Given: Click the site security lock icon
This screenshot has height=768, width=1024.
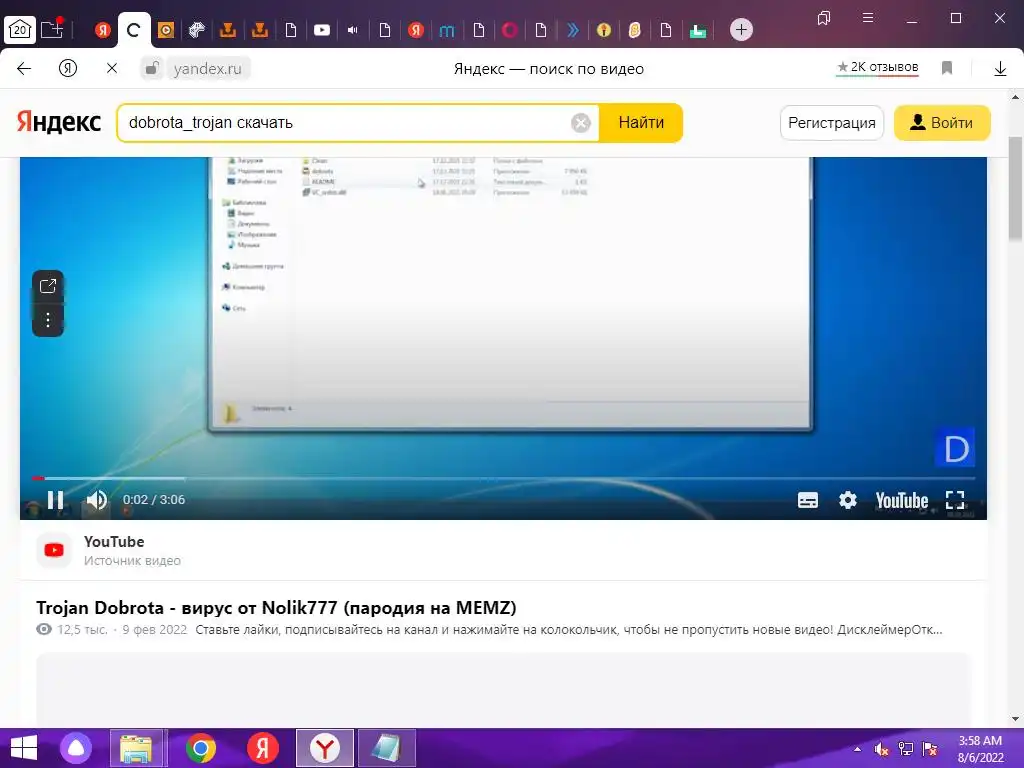Looking at the screenshot, I should coord(152,68).
